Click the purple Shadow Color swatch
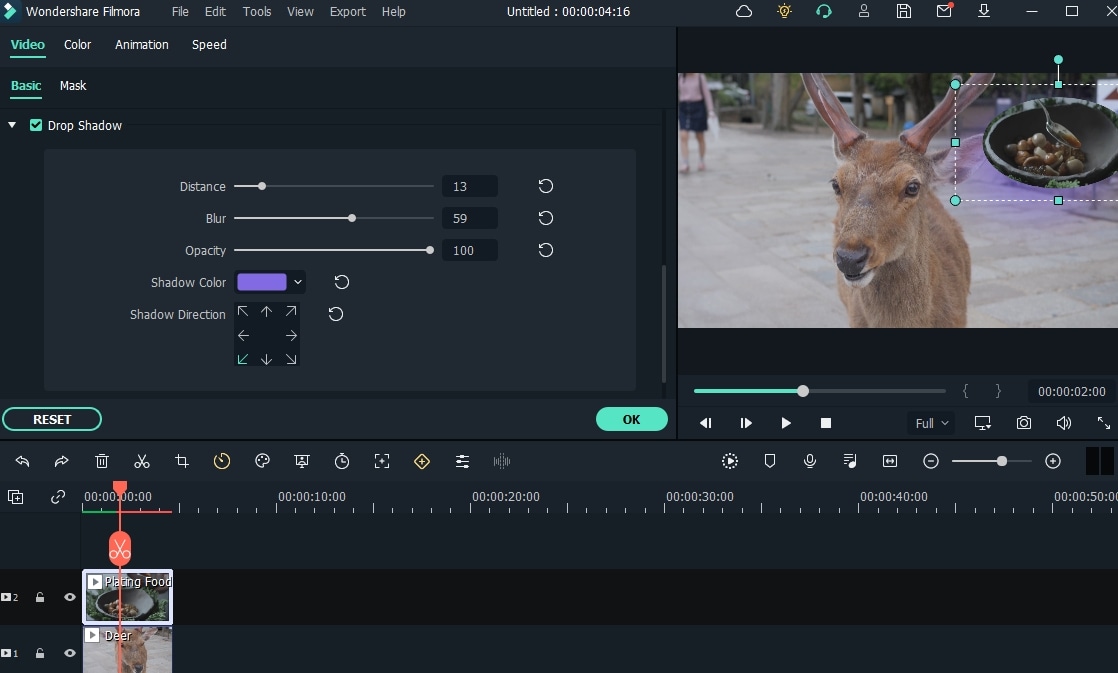The width and height of the screenshot is (1118, 673). [262, 283]
